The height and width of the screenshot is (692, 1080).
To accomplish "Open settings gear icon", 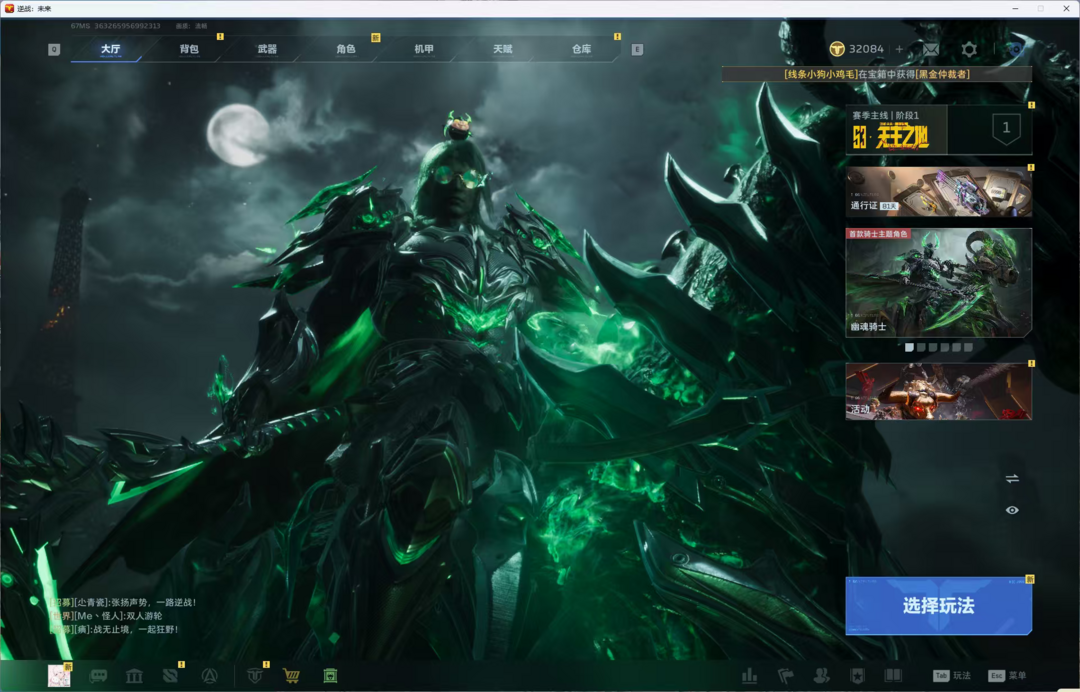I will point(969,50).
